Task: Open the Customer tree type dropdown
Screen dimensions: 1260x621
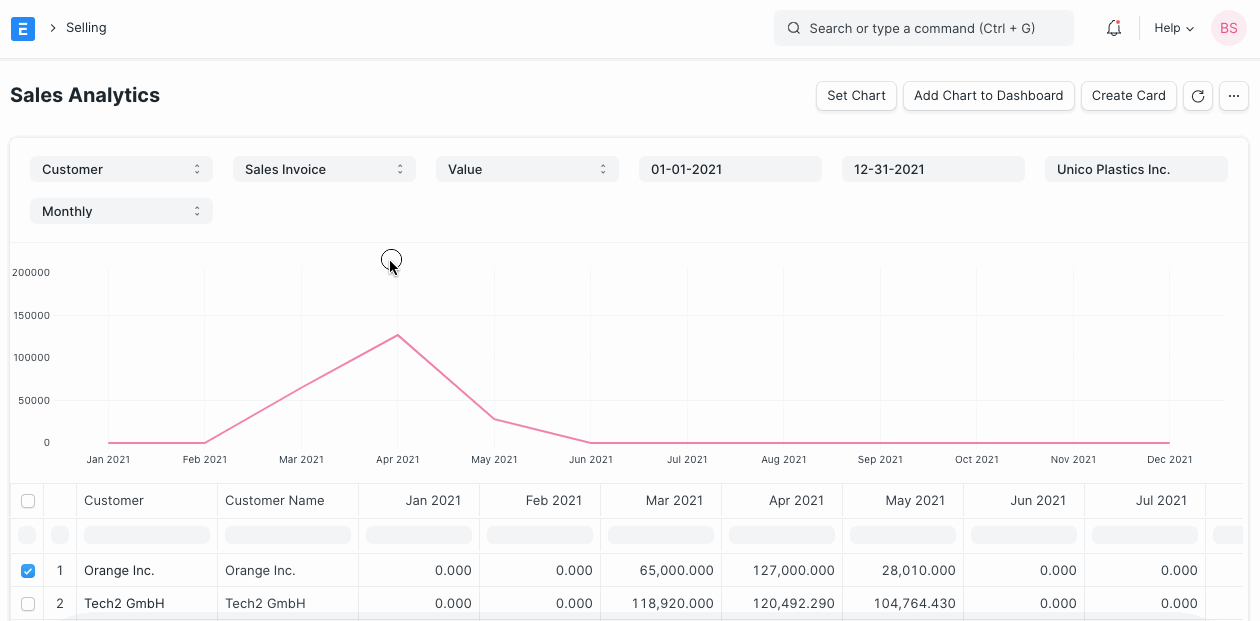Action: tap(120, 169)
